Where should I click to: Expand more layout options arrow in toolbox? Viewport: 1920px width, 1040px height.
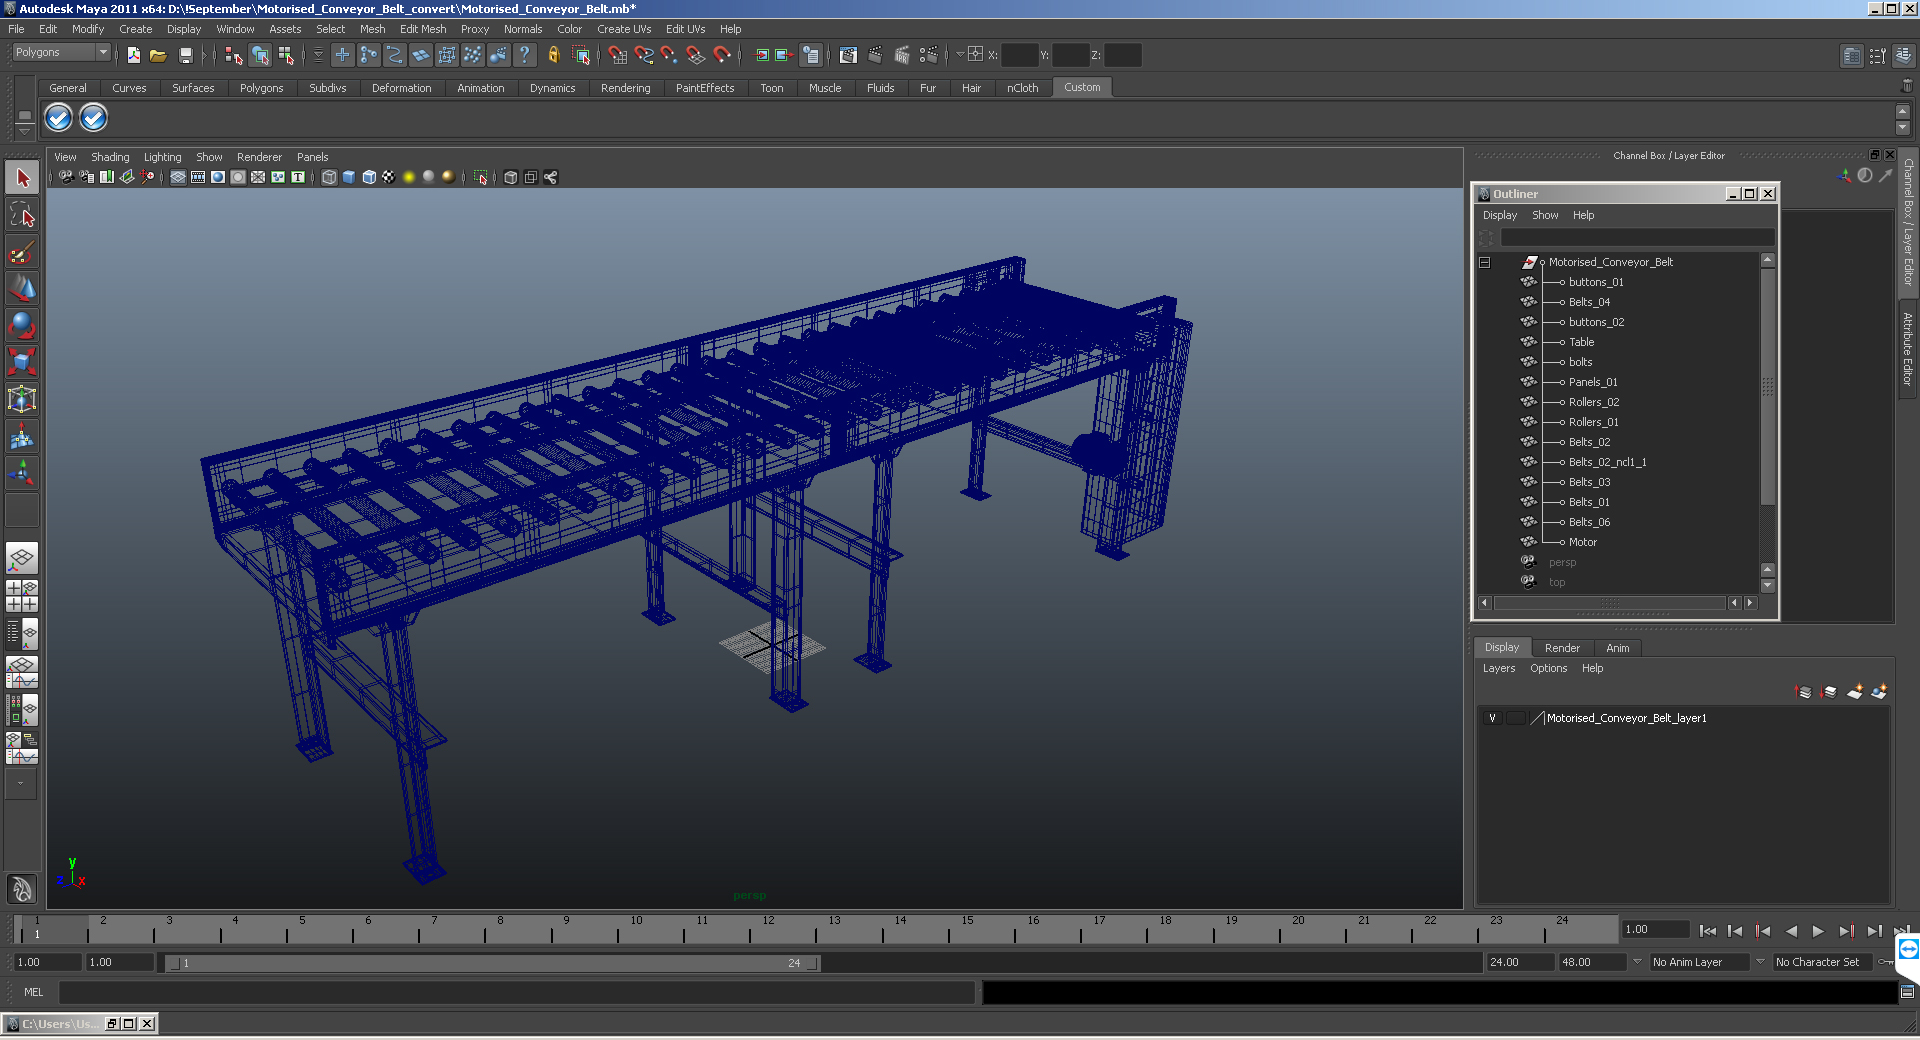(x=20, y=784)
